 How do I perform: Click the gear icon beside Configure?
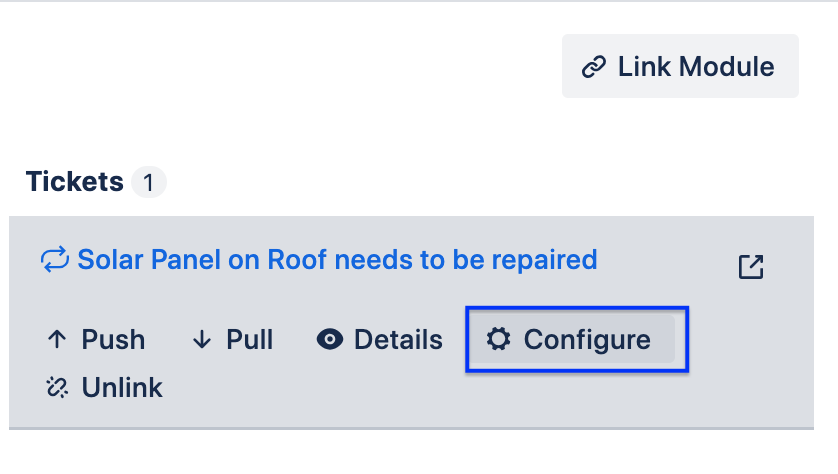click(x=497, y=340)
